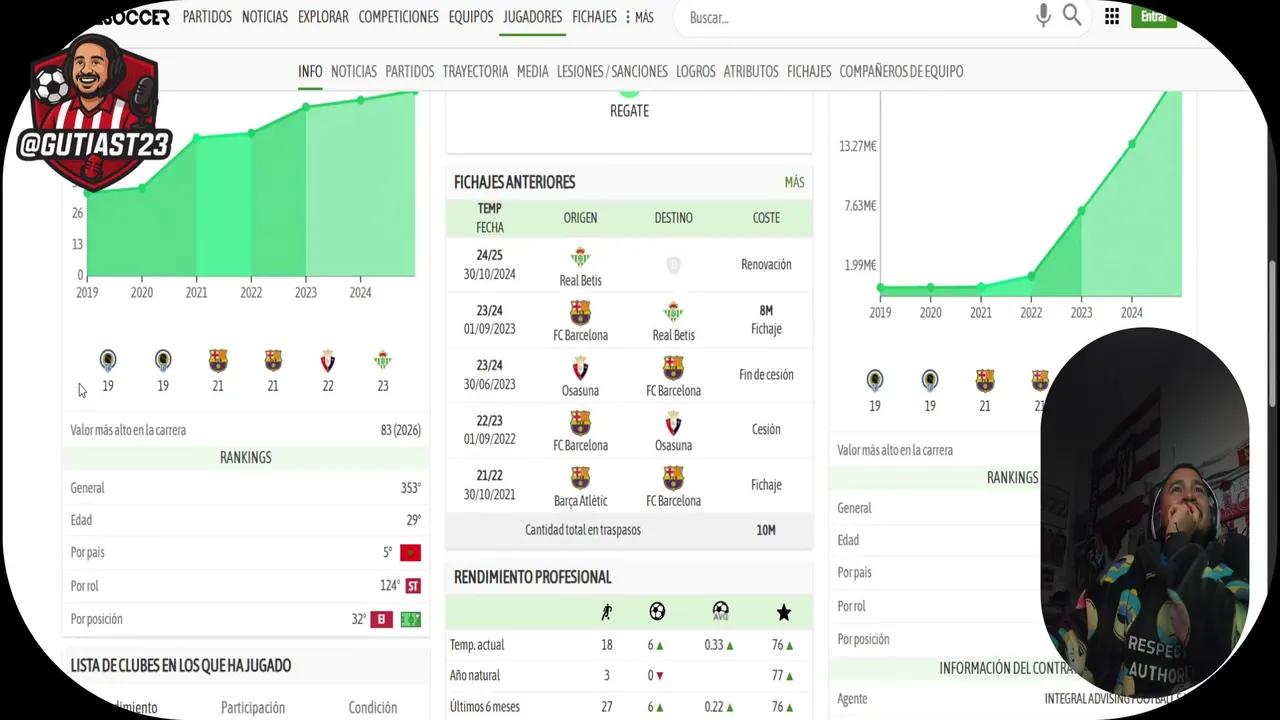1280x720 pixels.
Task: Click FC Barcelona origin crest in 01/09/2022 row
Action: (580, 422)
